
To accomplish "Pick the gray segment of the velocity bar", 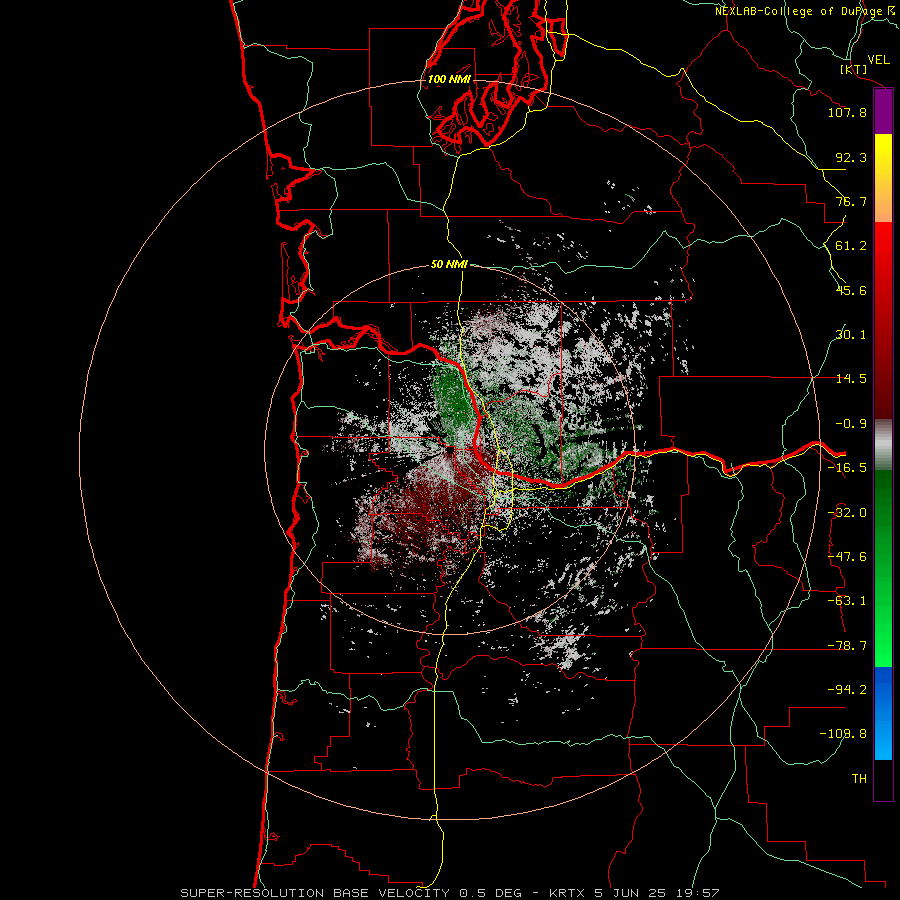I will 883,444.
